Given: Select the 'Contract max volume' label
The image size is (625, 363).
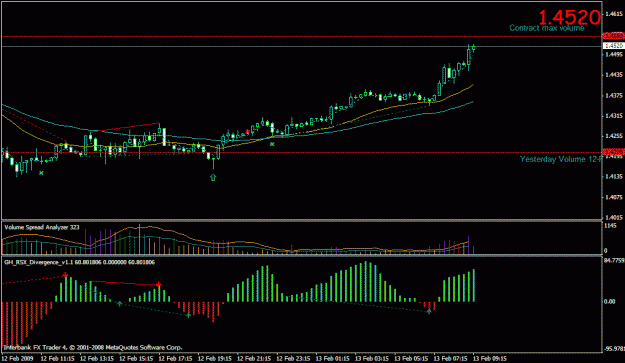Looking at the screenshot, I should point(547,28).
